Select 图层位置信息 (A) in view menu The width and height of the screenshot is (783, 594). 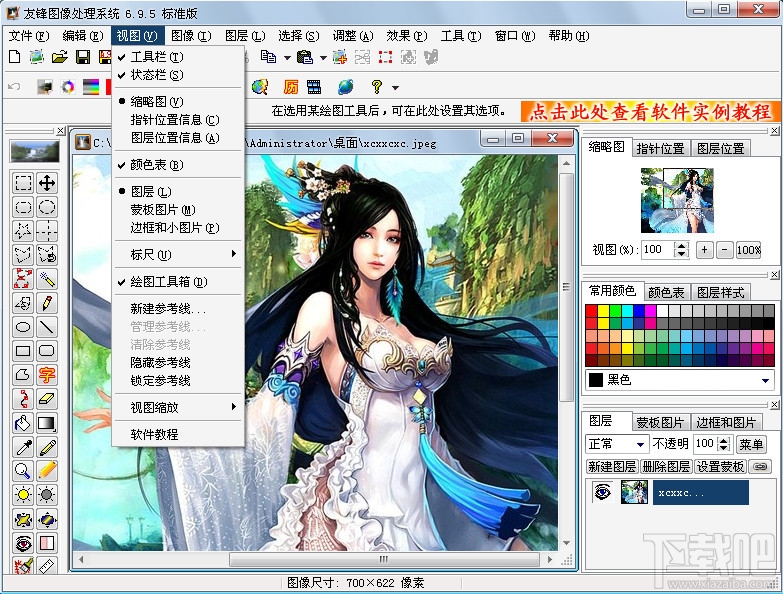click(x=178, y=138)
